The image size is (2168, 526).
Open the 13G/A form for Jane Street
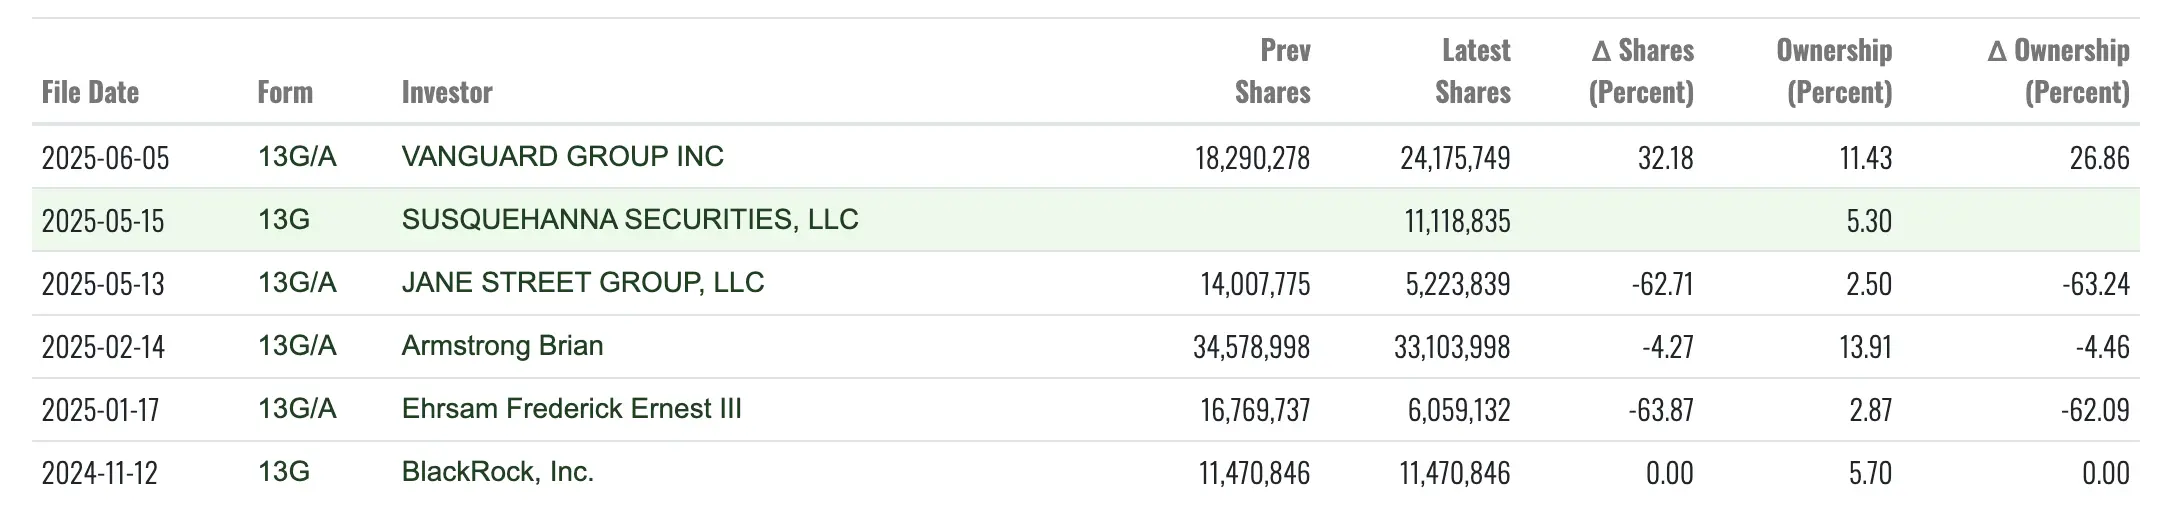(x=297, y=283)
